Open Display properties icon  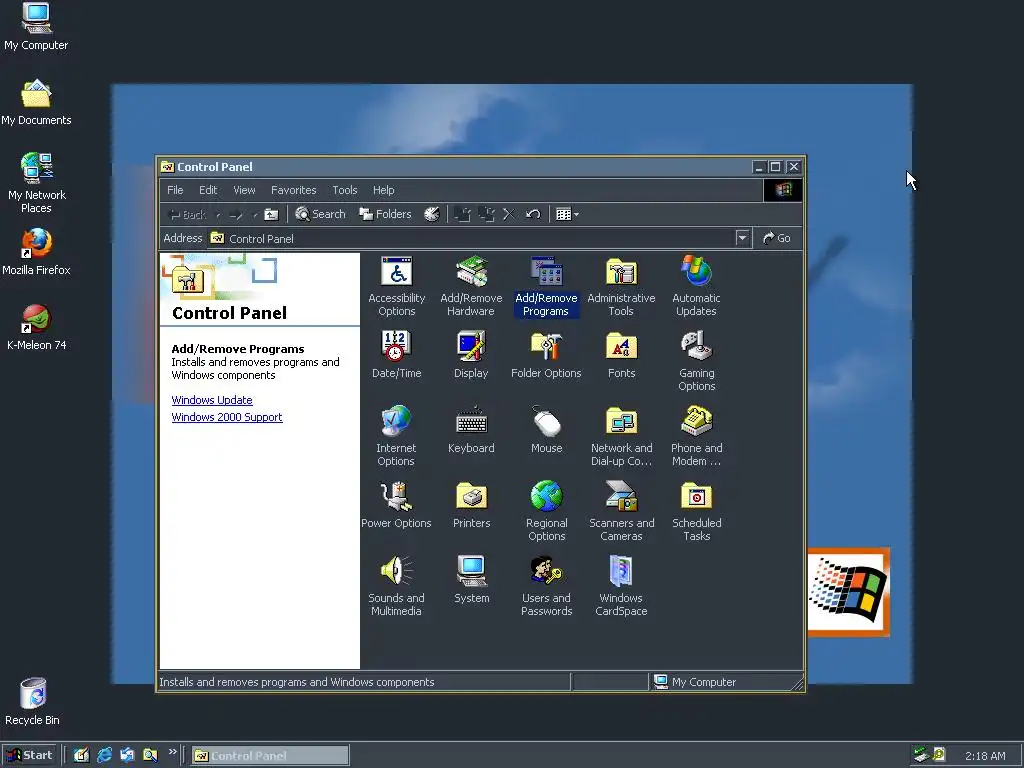click(471, 355)
